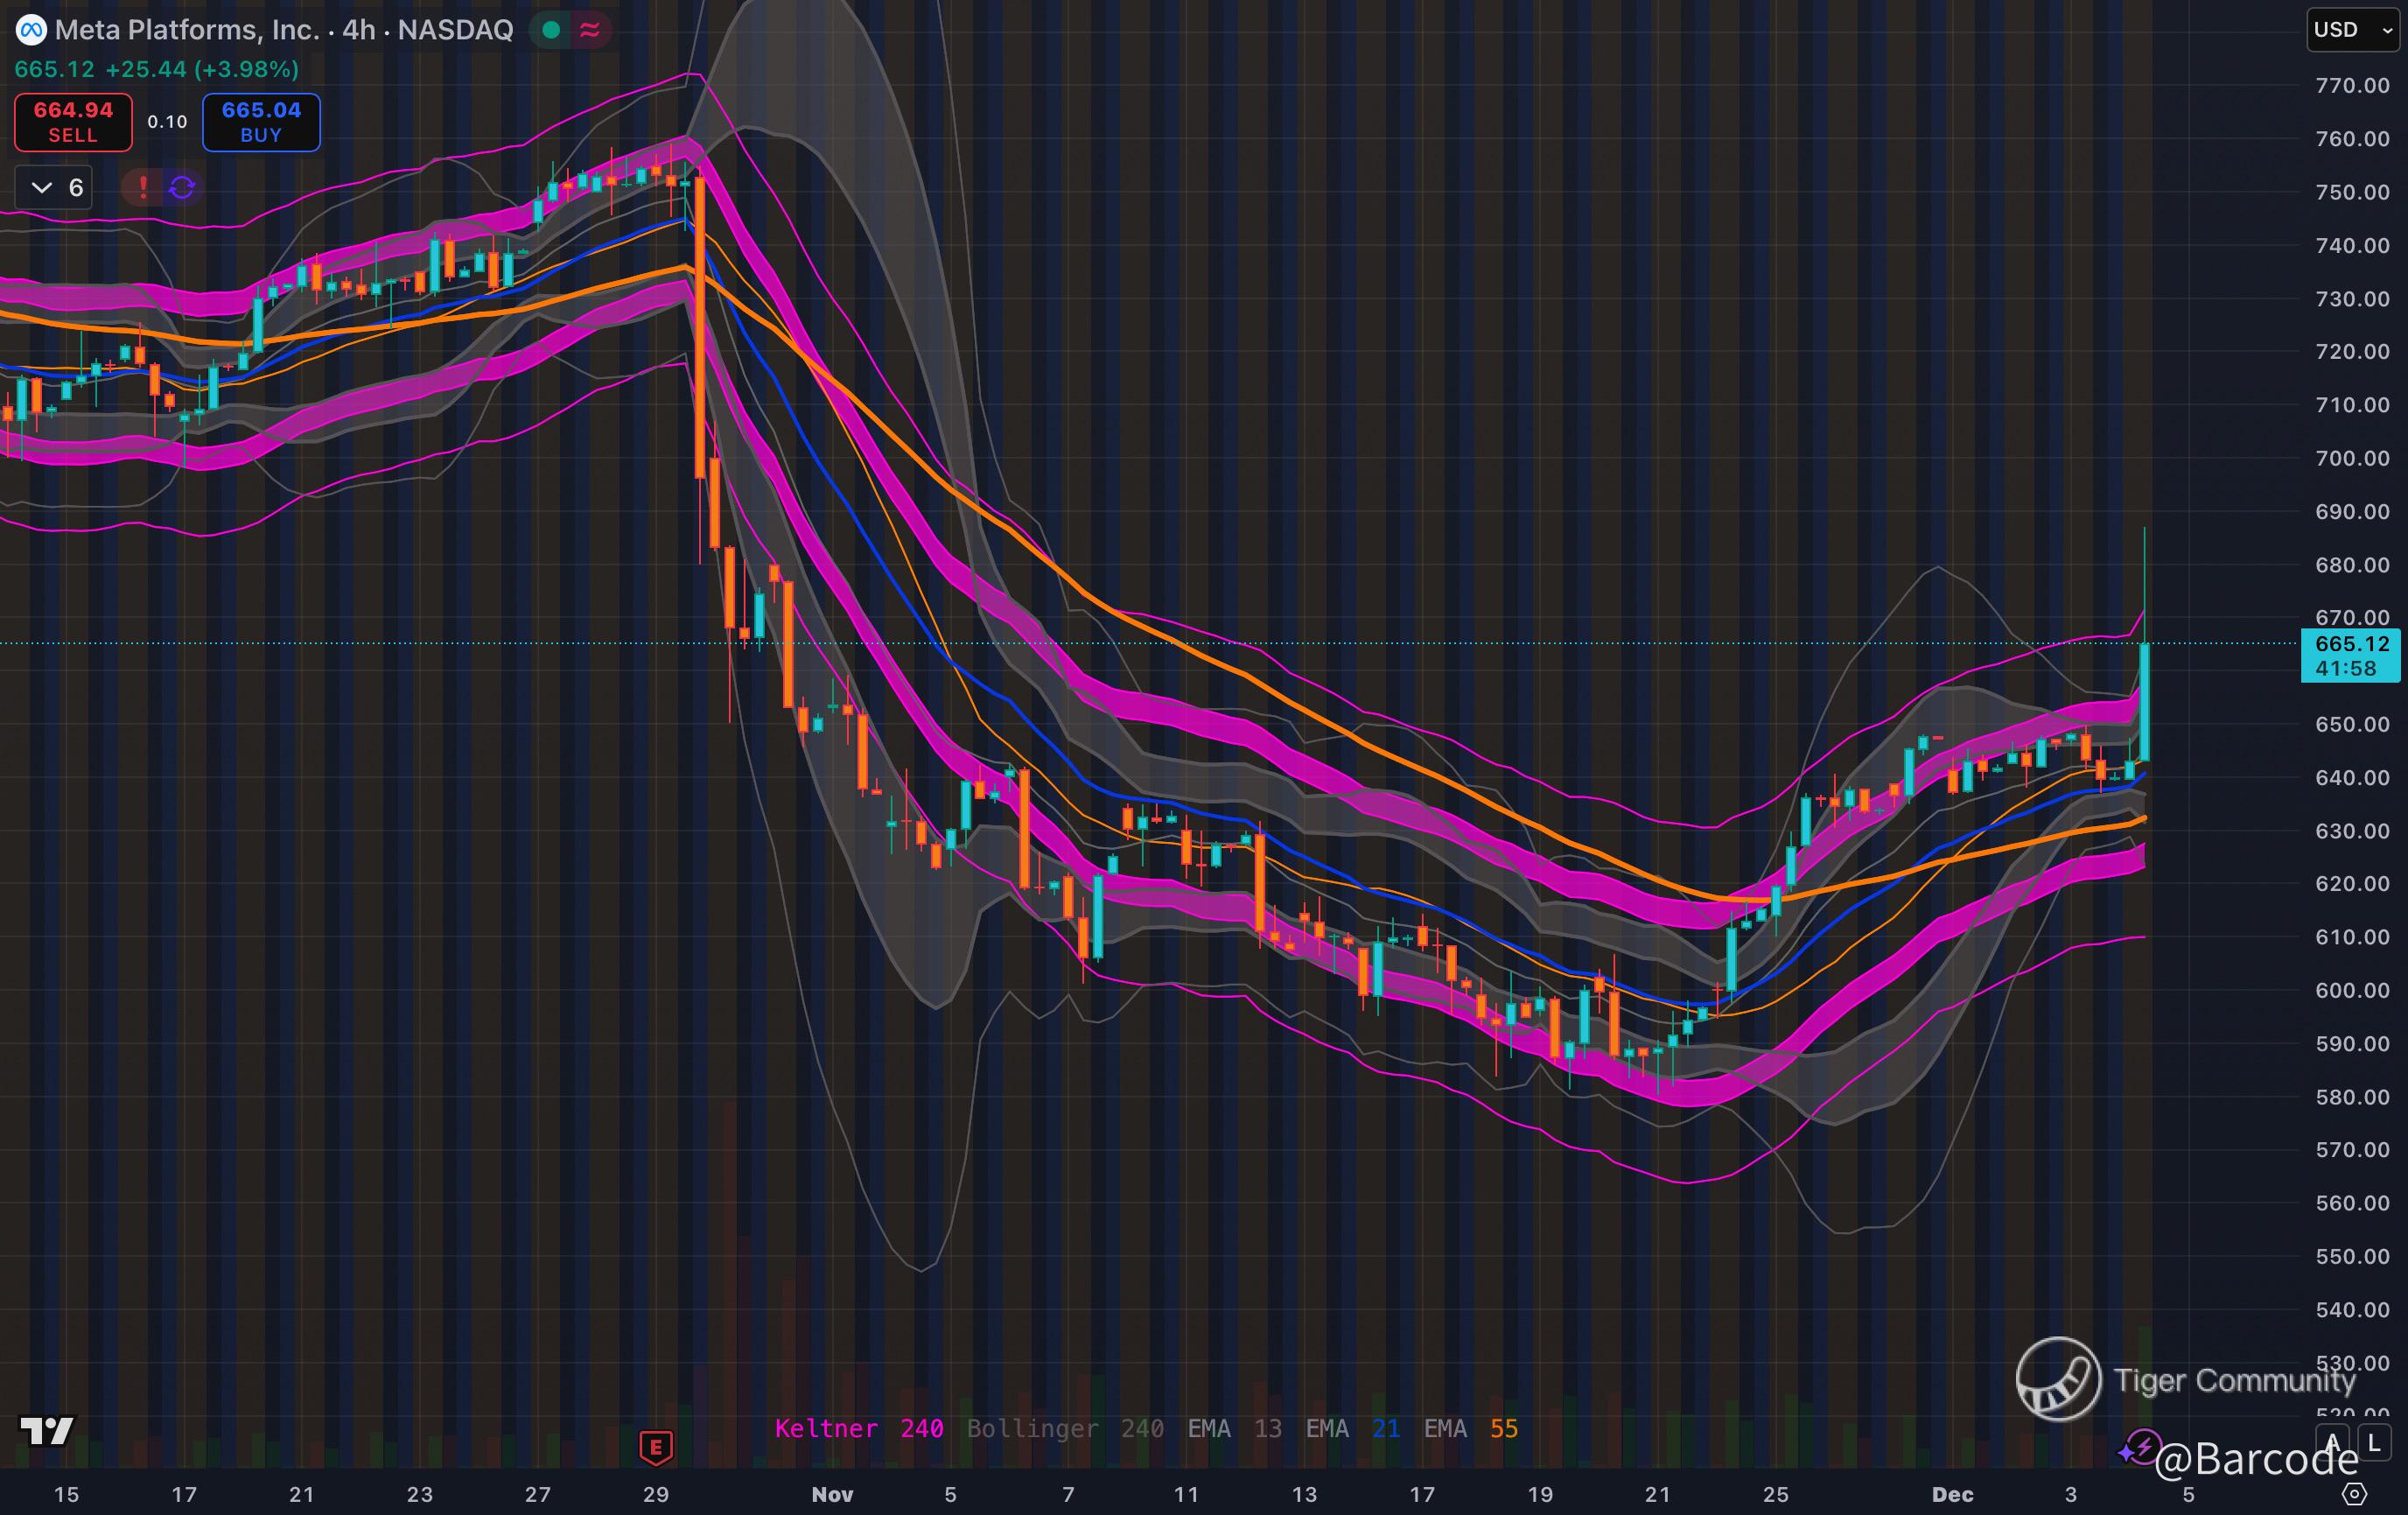The width and height of the screenshot is (2408, 1515).
Task: Click the 665.12 current price label
Action: [x=2350, y=655]
